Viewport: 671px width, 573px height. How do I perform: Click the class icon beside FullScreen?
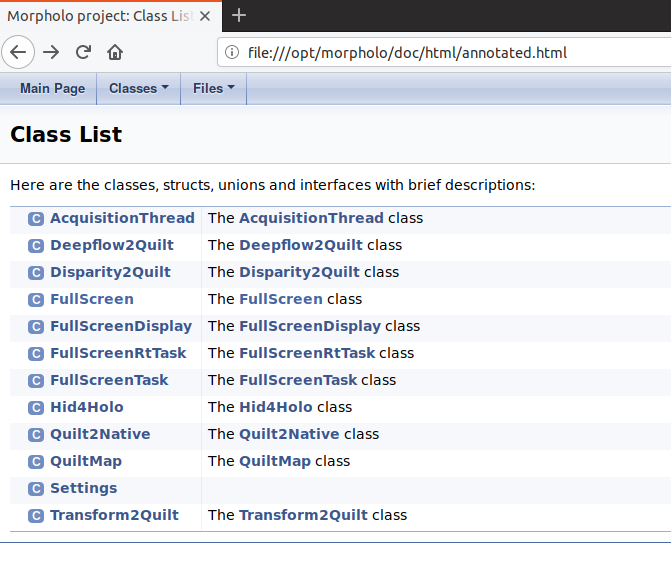click(x=36, y=300)
